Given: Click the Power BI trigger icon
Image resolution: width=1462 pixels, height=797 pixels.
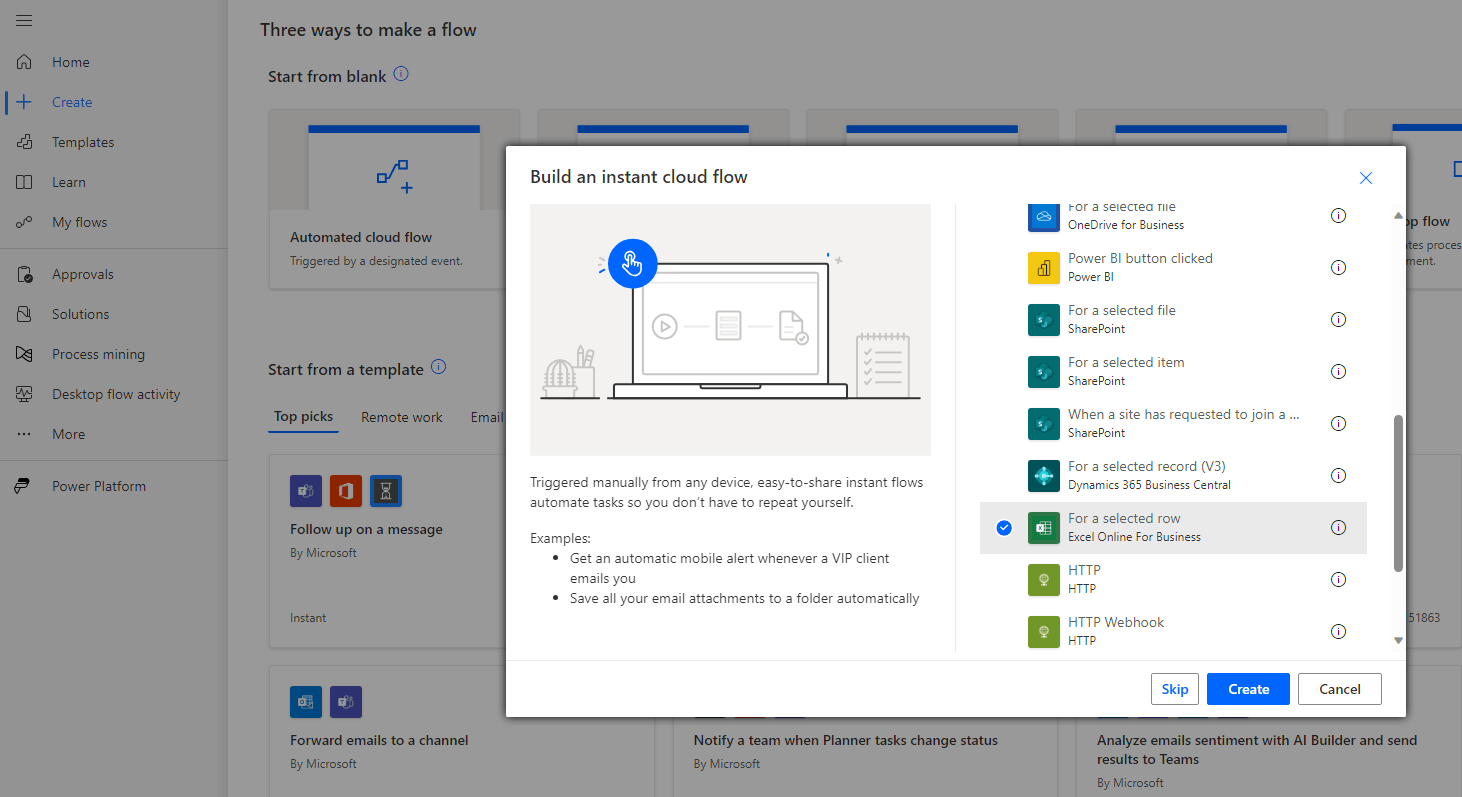Looking at the screenshot, I should [1044, 268].
